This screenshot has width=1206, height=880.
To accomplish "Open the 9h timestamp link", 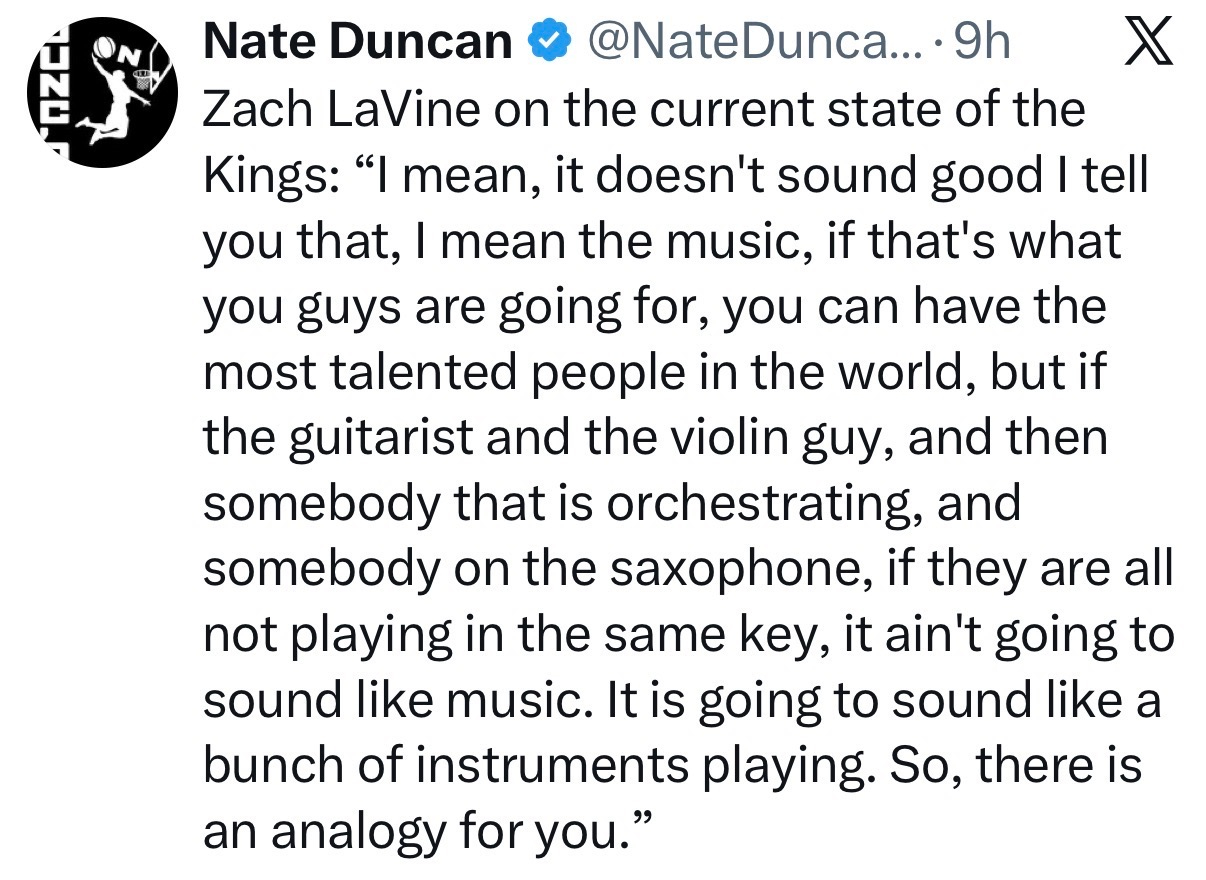I will [982, 42].
